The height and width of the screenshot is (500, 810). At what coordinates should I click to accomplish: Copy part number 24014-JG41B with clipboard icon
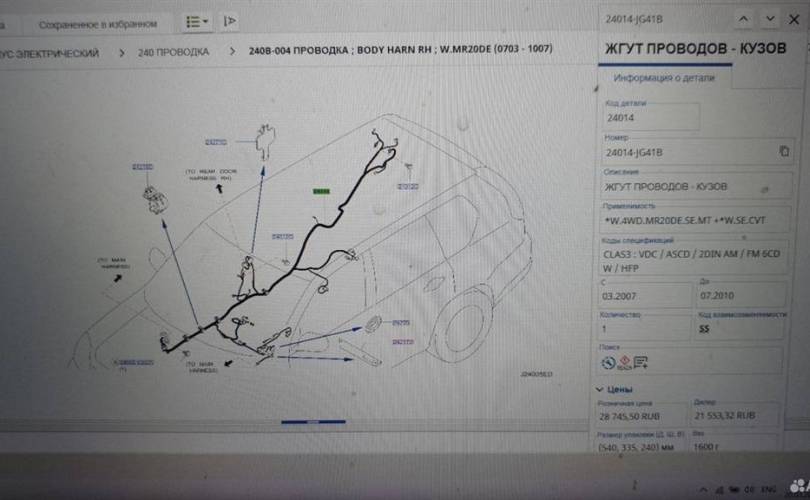click(x=784, y=151)
